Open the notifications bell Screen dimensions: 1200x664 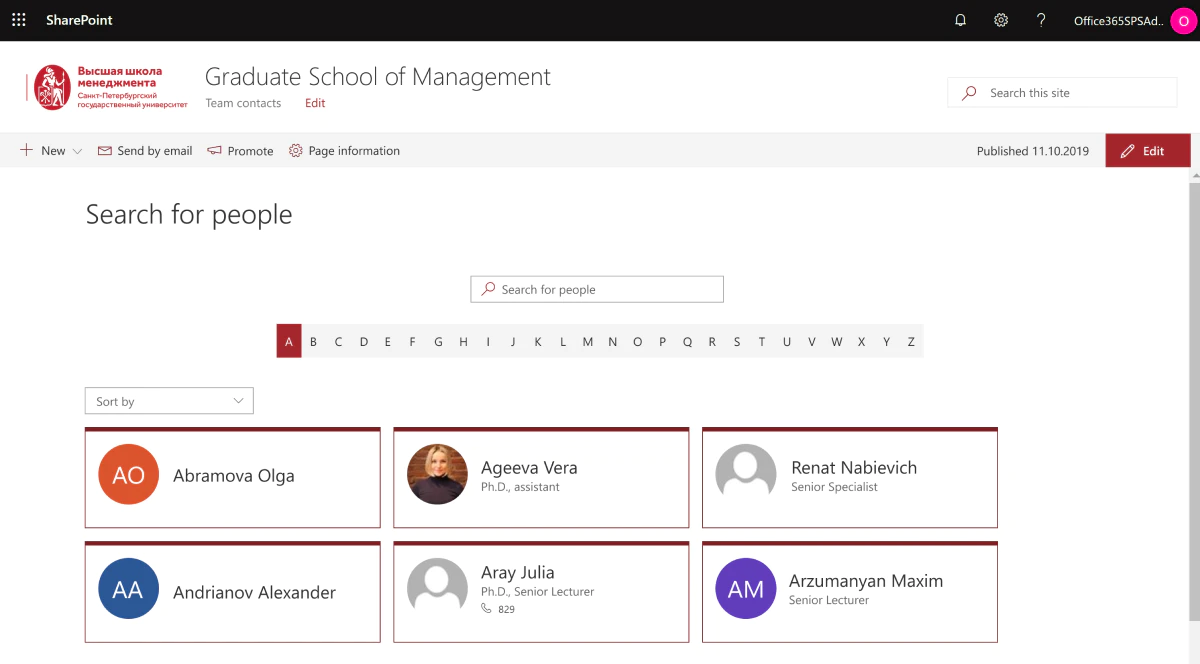[x=961, y=20]
